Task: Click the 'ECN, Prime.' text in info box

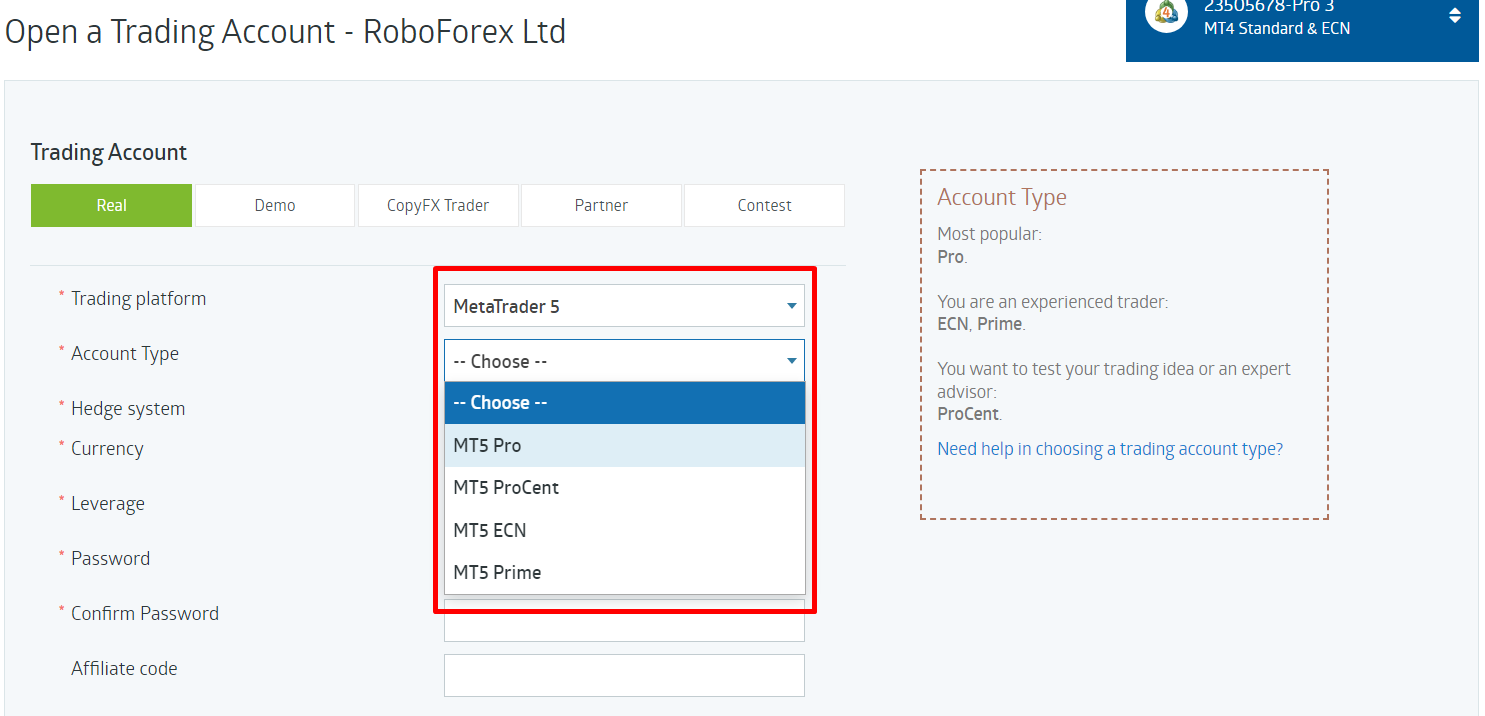Action: pyautogui.click(x=981, y=324)
